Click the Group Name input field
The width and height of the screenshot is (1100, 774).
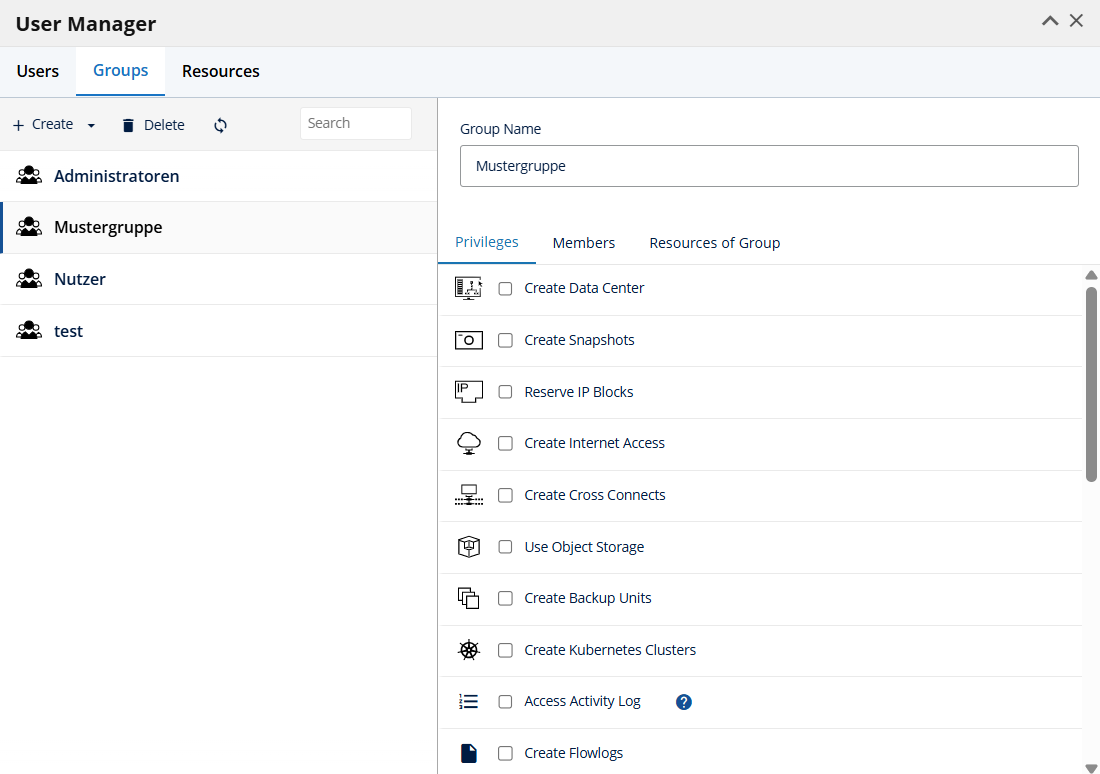click(769, 166)
